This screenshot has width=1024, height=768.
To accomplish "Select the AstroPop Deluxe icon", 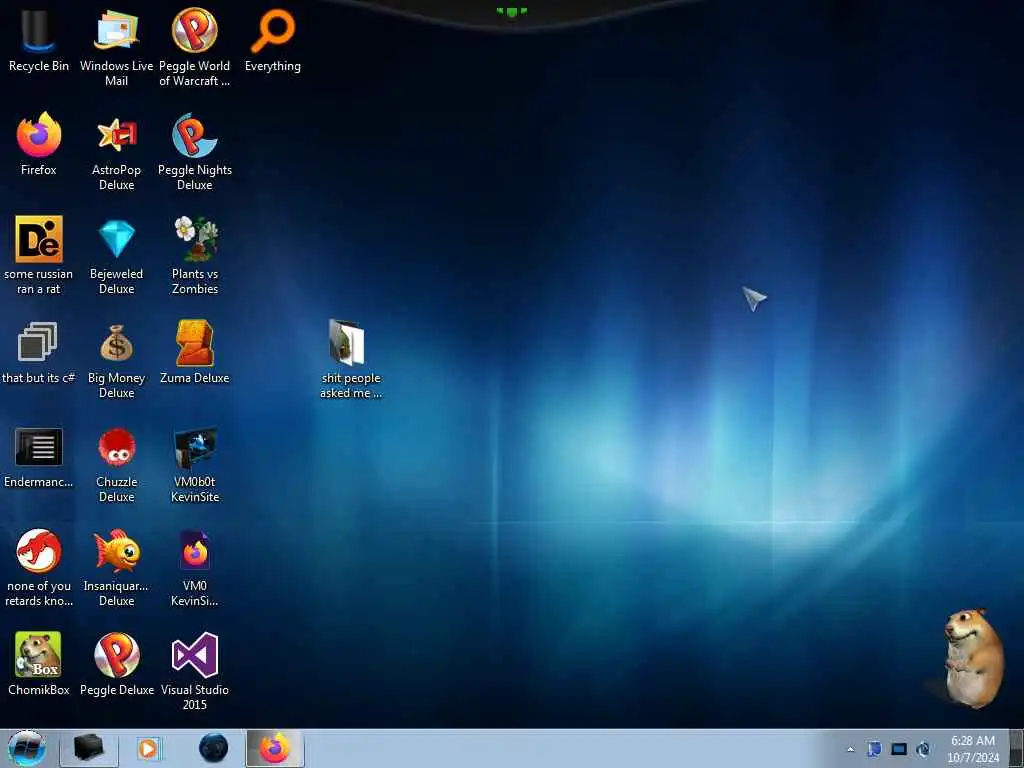I will pyautogui.click(x=116, y=152).
